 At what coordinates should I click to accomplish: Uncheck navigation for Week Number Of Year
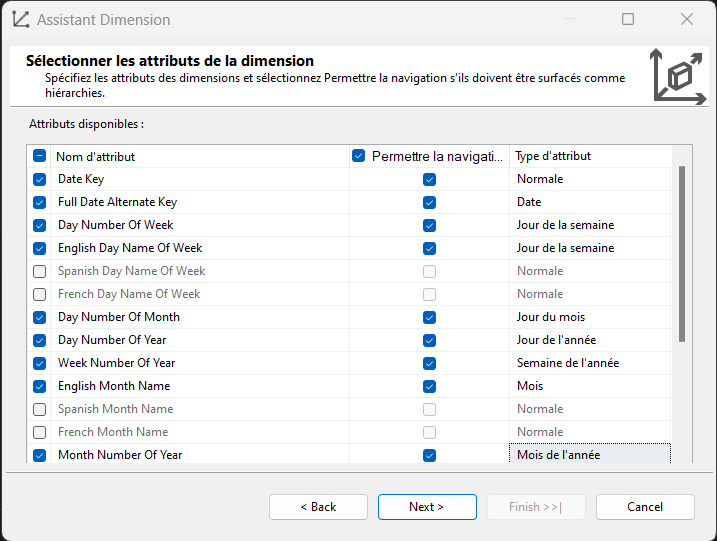tap(429, 364)
